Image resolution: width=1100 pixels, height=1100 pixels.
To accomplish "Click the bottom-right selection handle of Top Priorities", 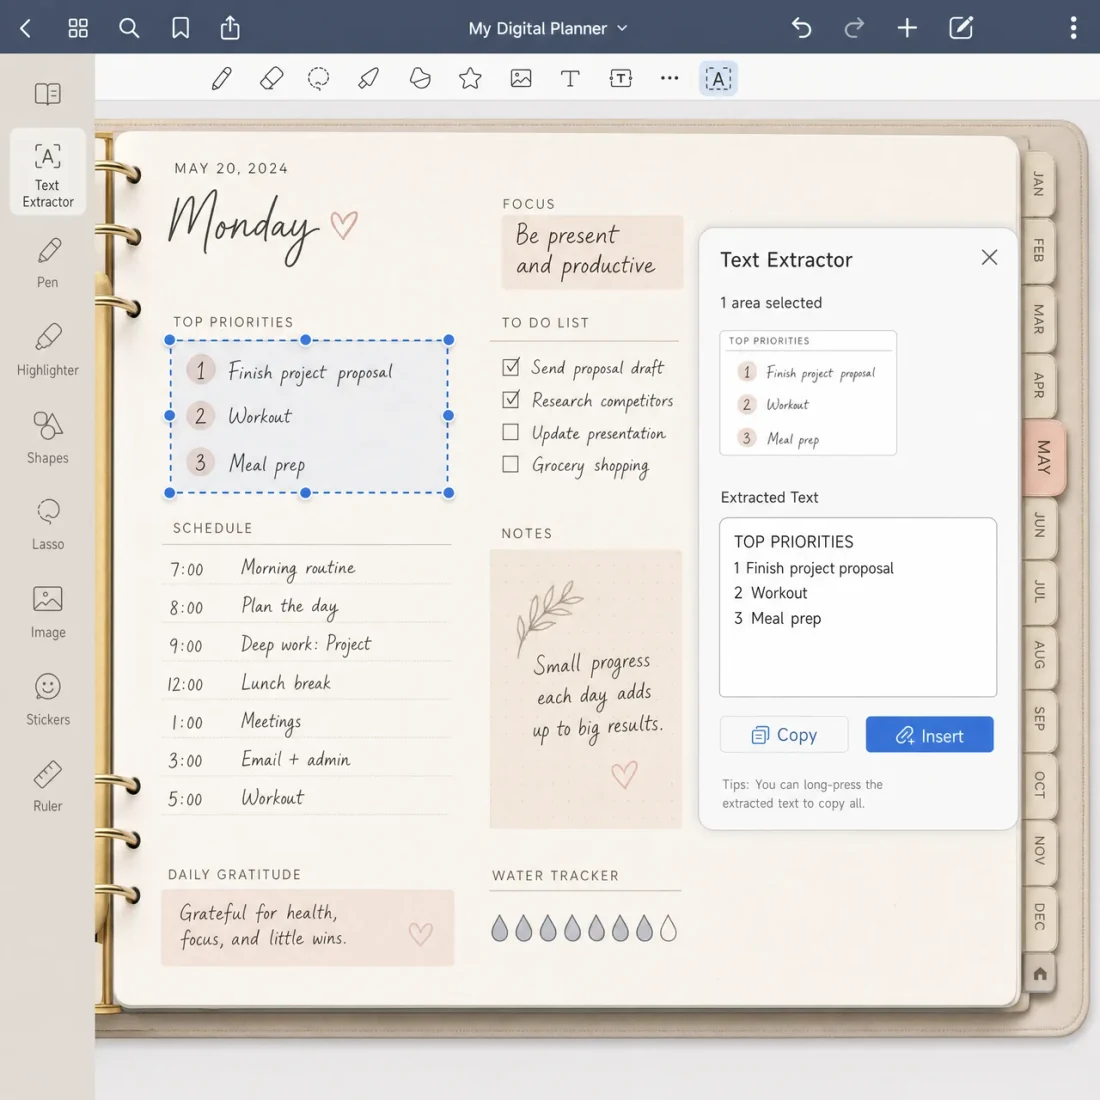I will [x=449, y=493].
